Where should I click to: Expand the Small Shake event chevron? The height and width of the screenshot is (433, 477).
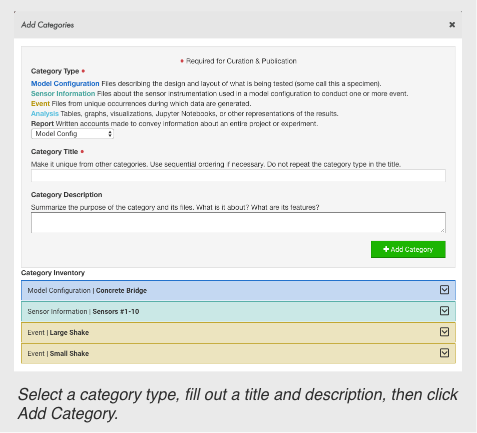pyautogui.click(x=444, y=353)
